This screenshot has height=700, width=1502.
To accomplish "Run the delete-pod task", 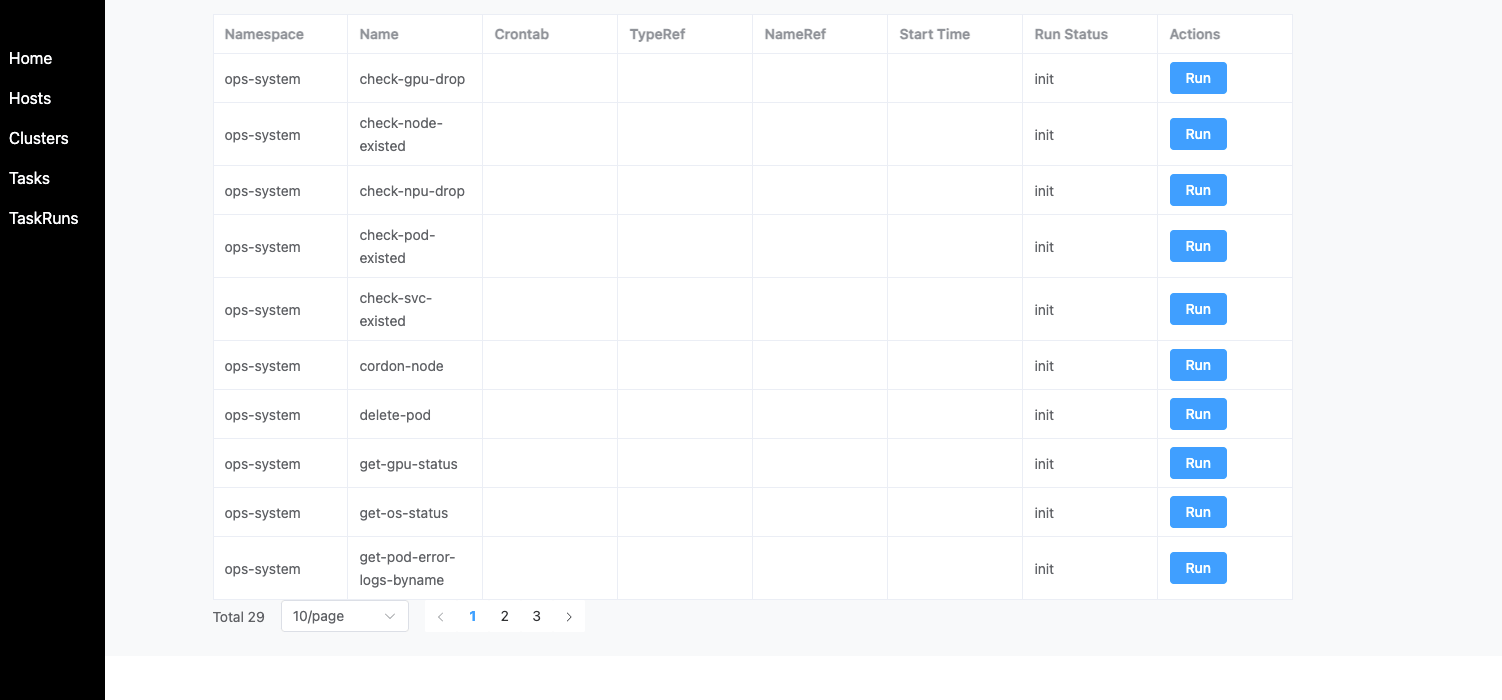I will click(x=1198, y=414).
